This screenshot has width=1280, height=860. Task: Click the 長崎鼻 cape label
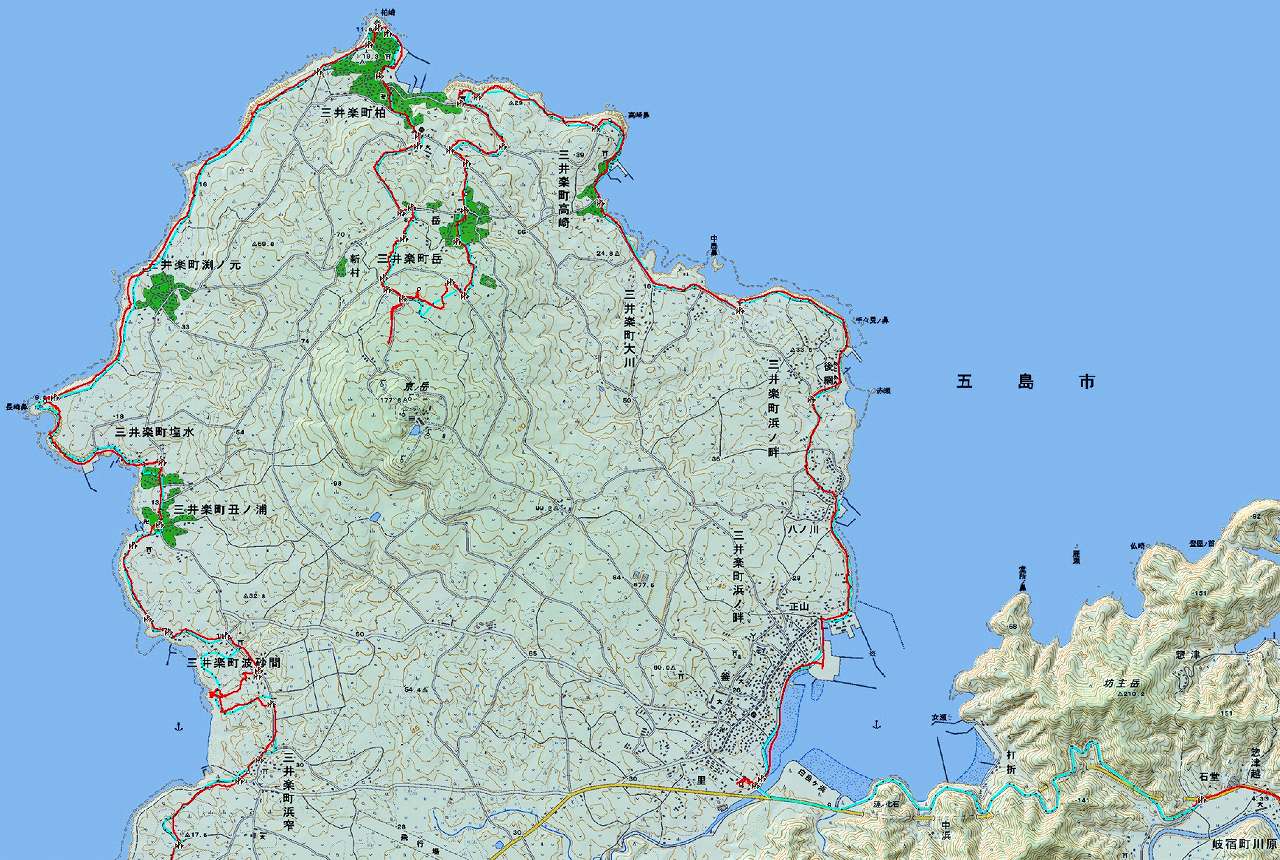point(17,407)
